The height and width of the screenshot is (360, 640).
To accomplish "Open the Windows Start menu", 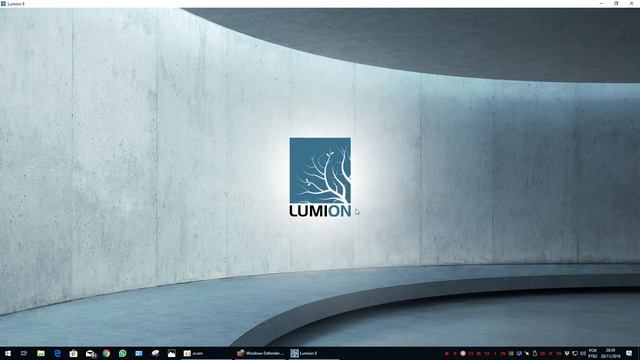I will click(x=8, y=353).
